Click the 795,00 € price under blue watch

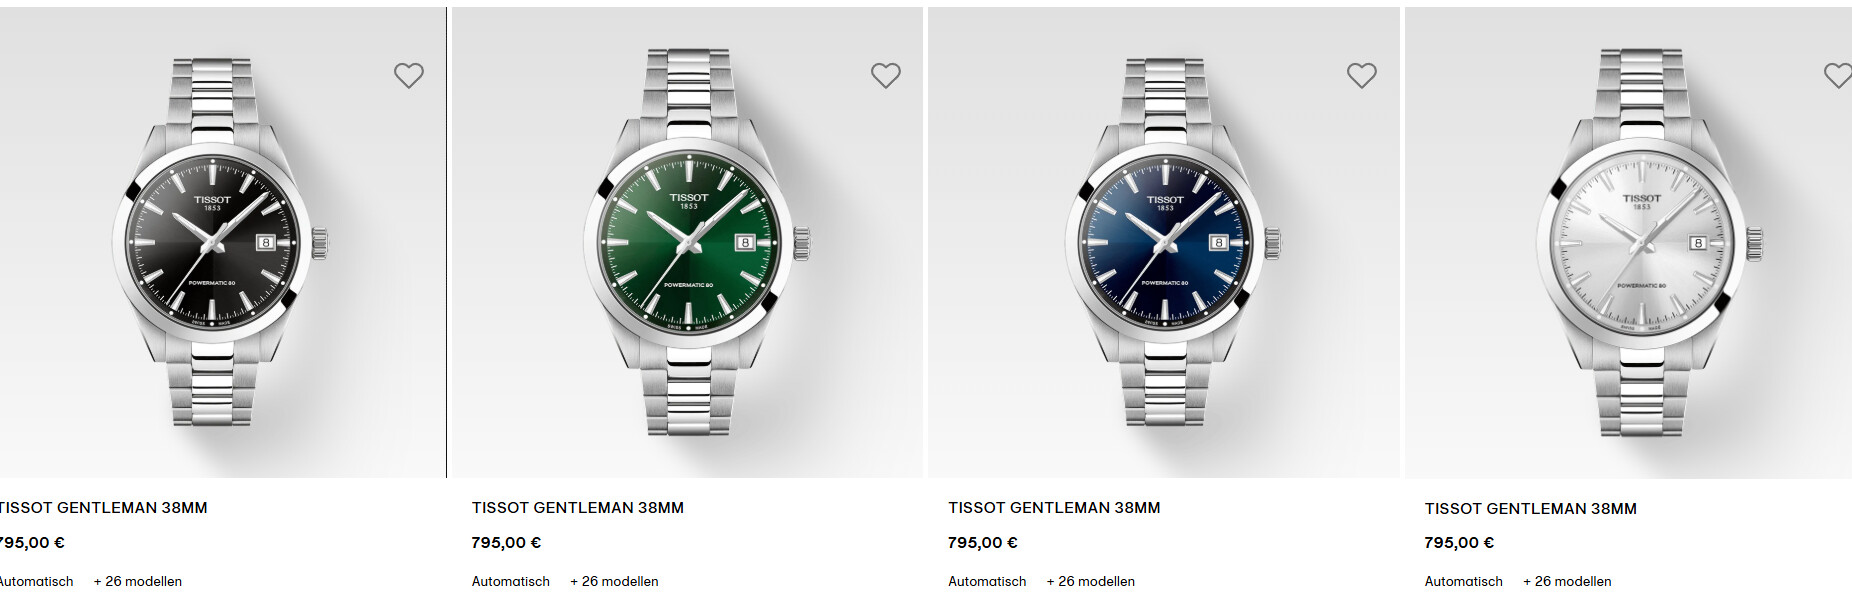click(983, 543)
